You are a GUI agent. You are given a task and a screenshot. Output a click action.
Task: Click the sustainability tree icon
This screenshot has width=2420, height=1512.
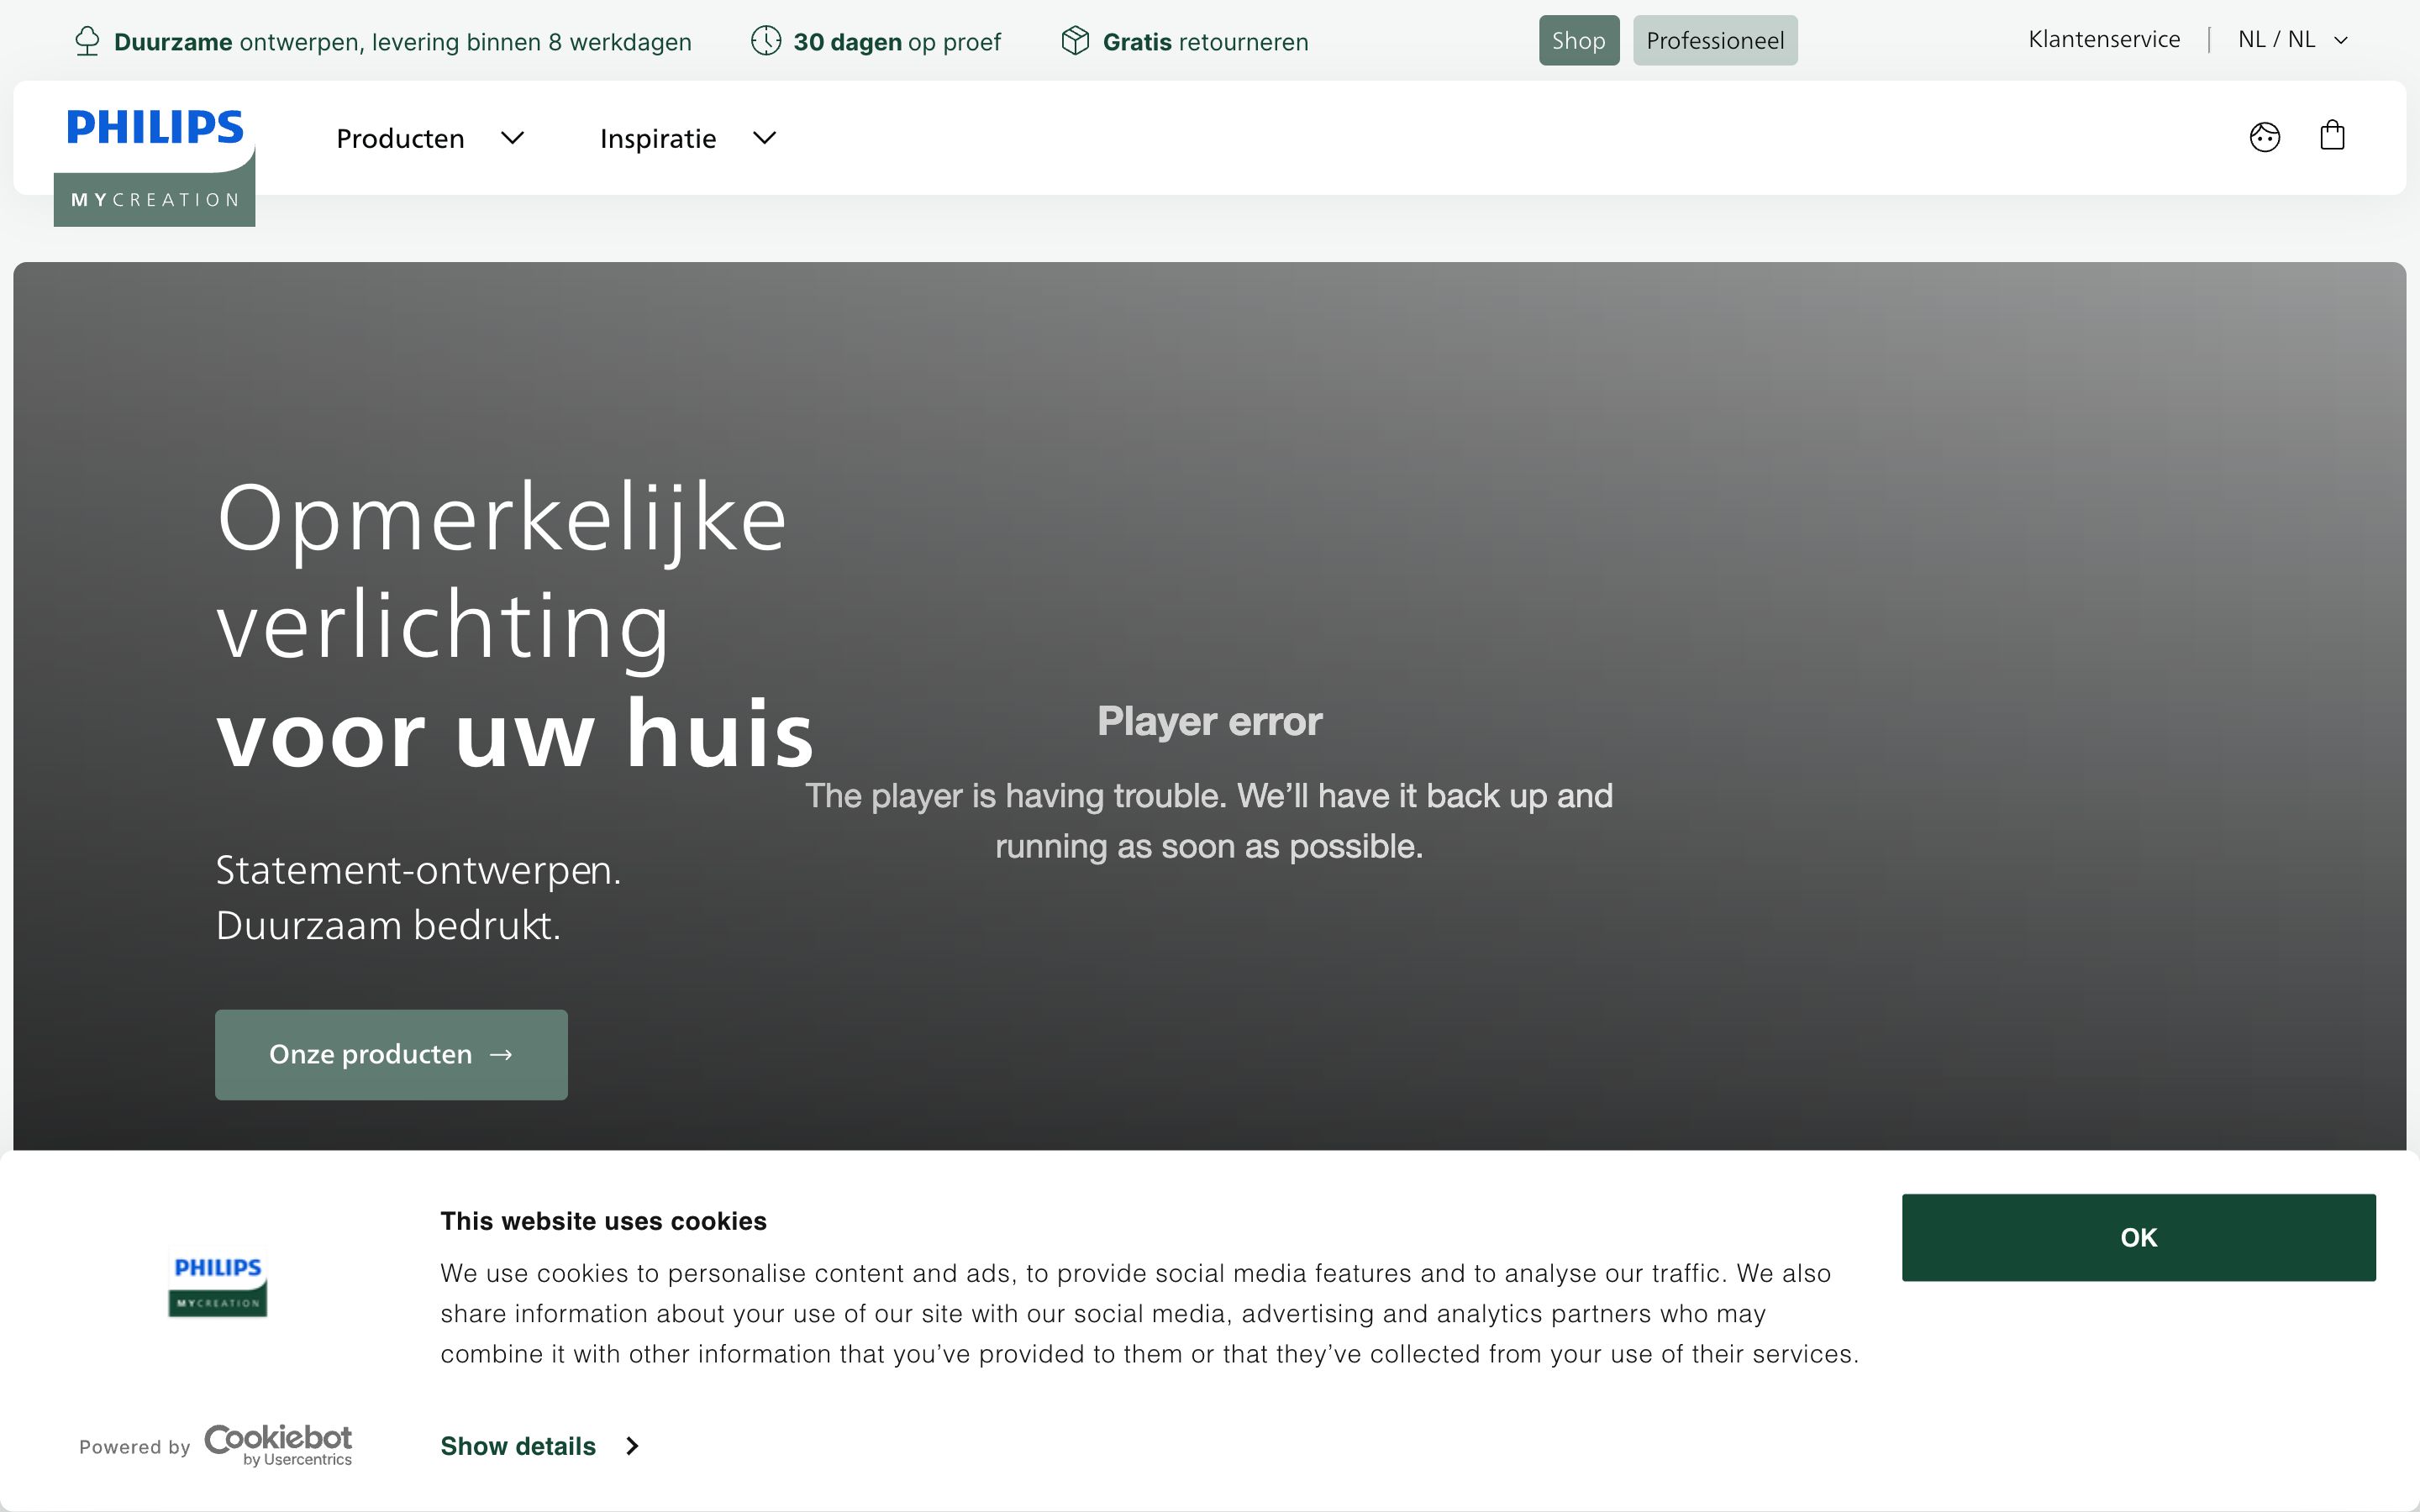click(x=88, y=41)
